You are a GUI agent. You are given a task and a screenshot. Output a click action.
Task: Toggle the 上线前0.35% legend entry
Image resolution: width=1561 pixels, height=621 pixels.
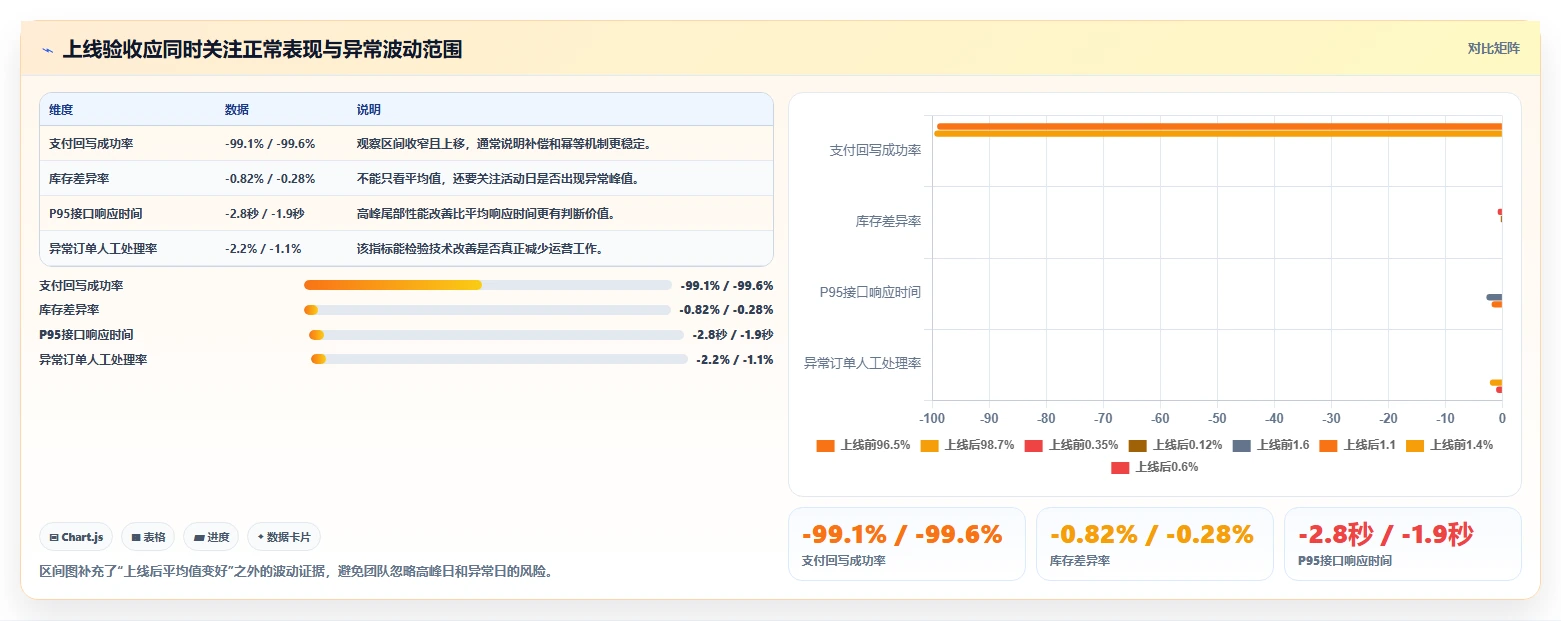[1071, 445]
